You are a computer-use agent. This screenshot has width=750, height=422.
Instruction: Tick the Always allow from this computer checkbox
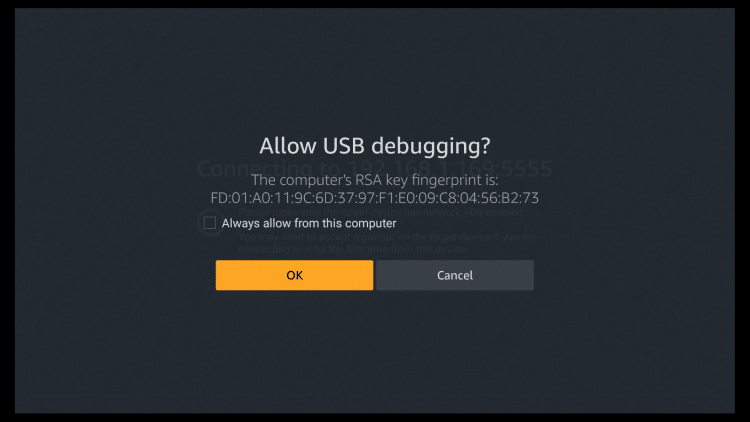(x=210, y=223)
